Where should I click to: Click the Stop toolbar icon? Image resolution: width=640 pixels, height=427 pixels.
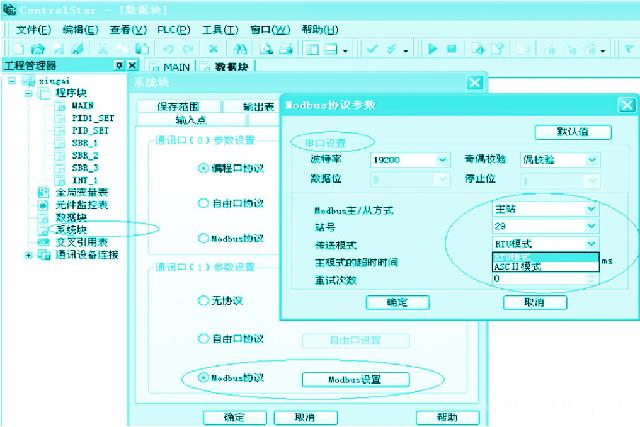pyautogui.click(x=451, y=48)
